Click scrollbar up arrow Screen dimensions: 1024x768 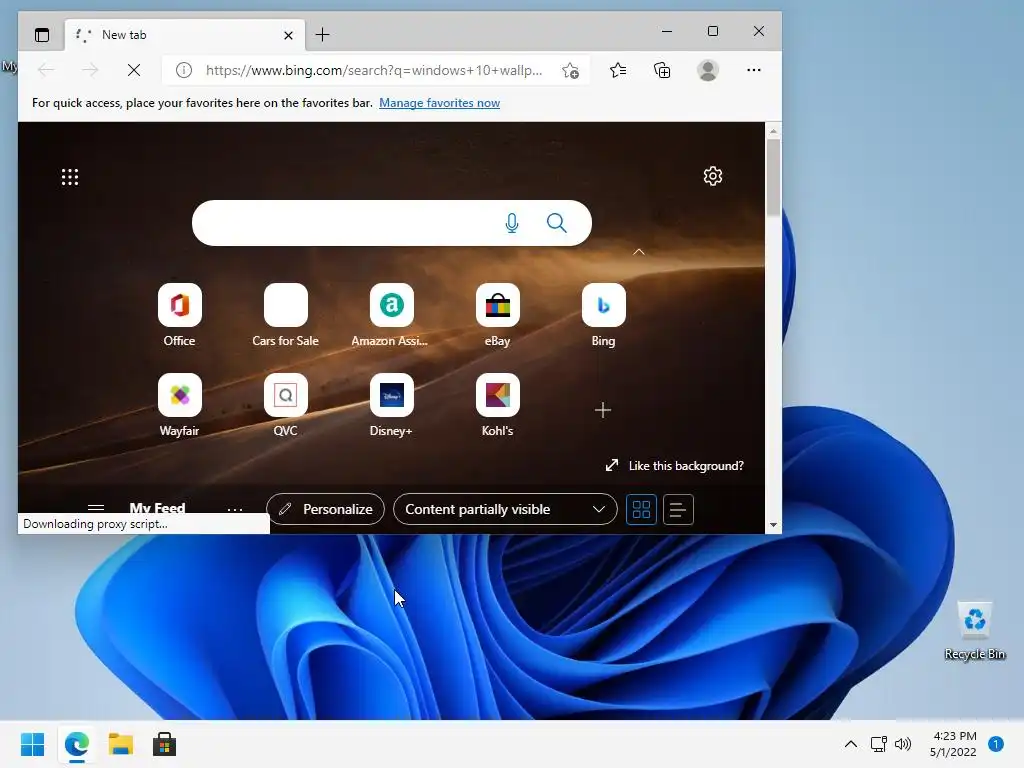pos(773,131)
